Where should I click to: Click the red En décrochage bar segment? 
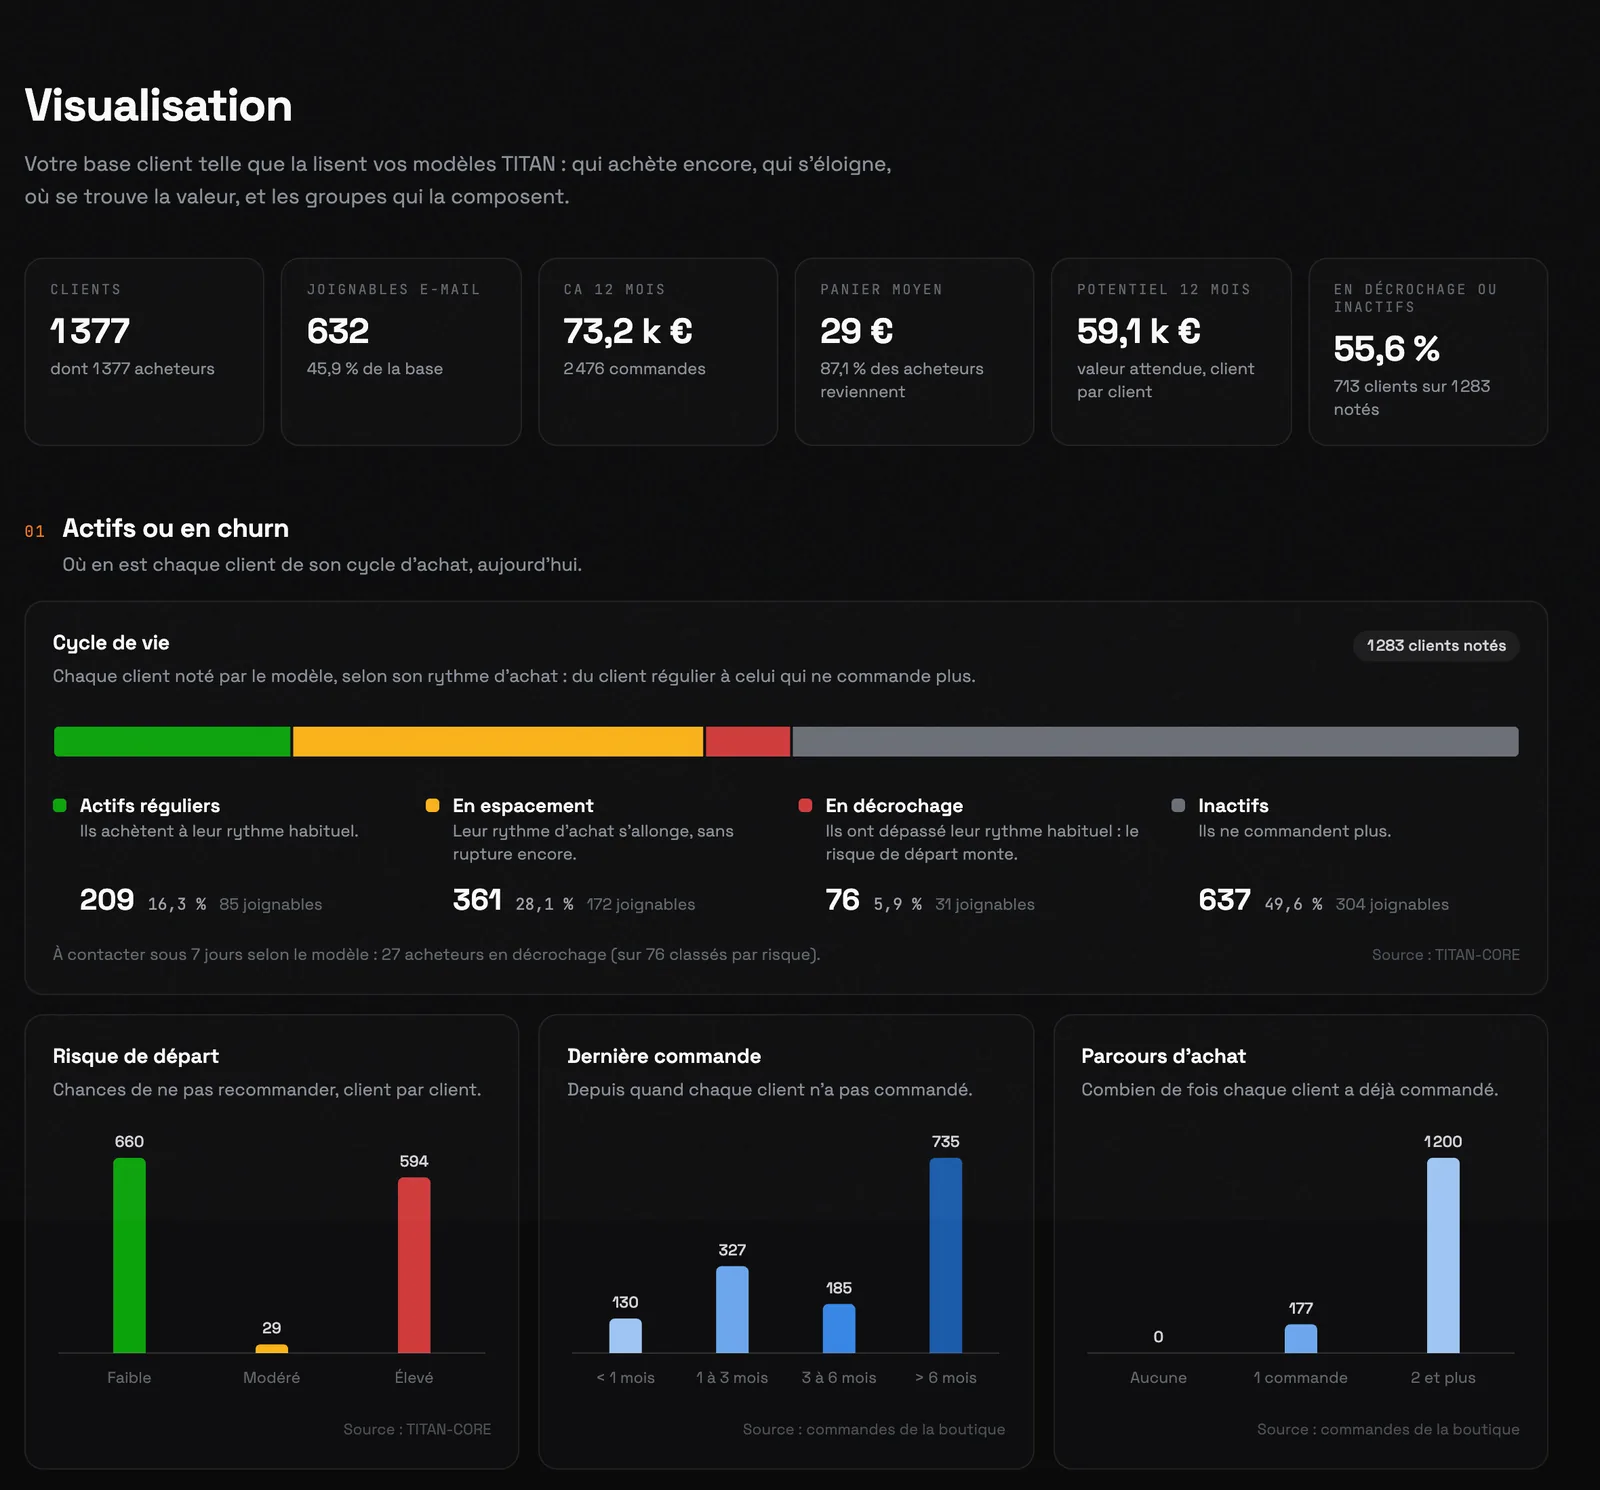[748, 742]
